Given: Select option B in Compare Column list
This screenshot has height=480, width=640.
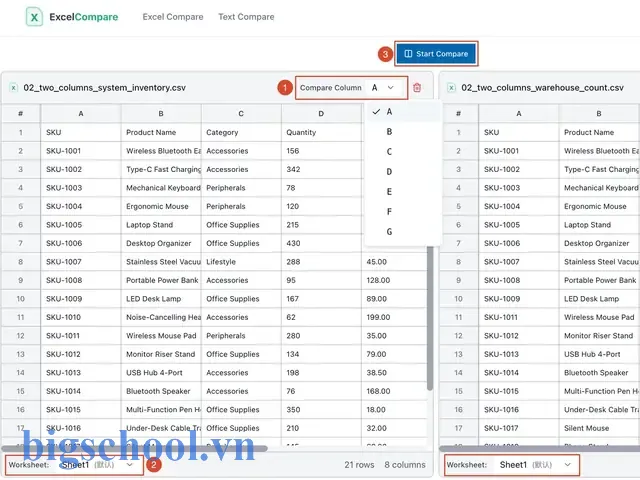Looking at the screenshot, I should tap(403, 131).
